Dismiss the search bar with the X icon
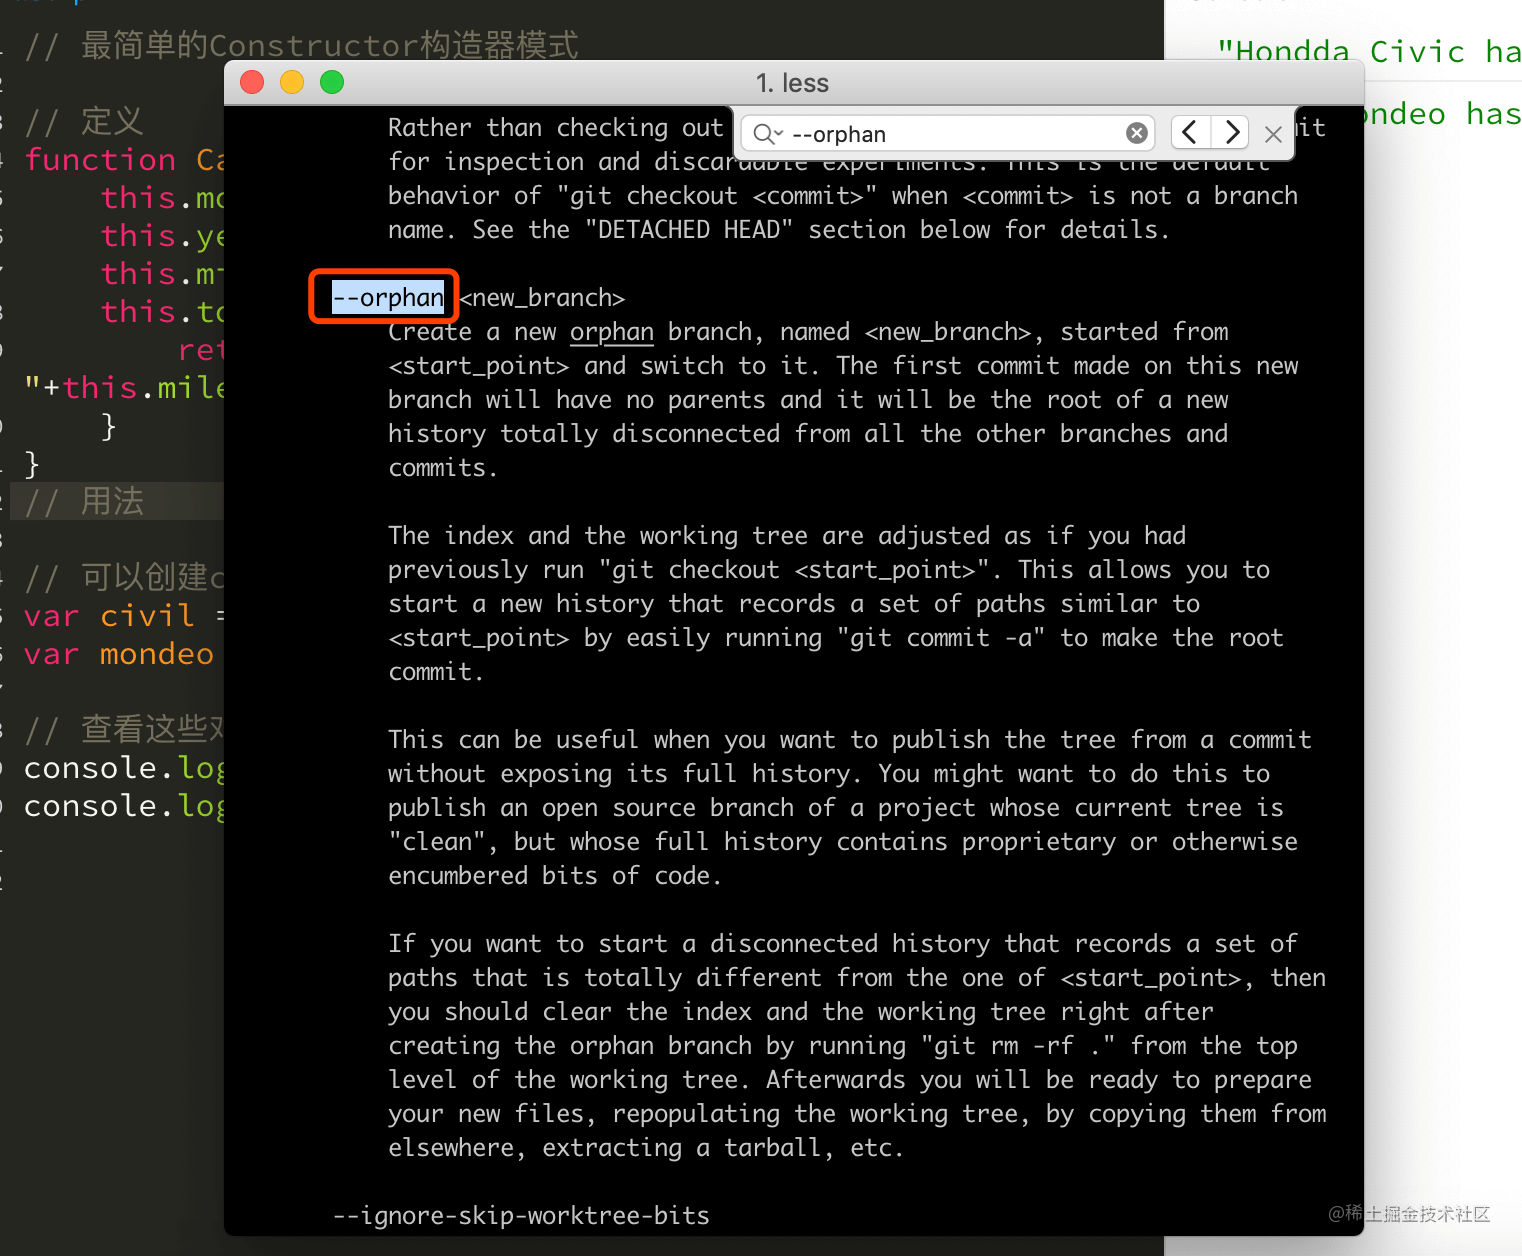This screenshot has width=1522, height=1256. pos(1273,135)
